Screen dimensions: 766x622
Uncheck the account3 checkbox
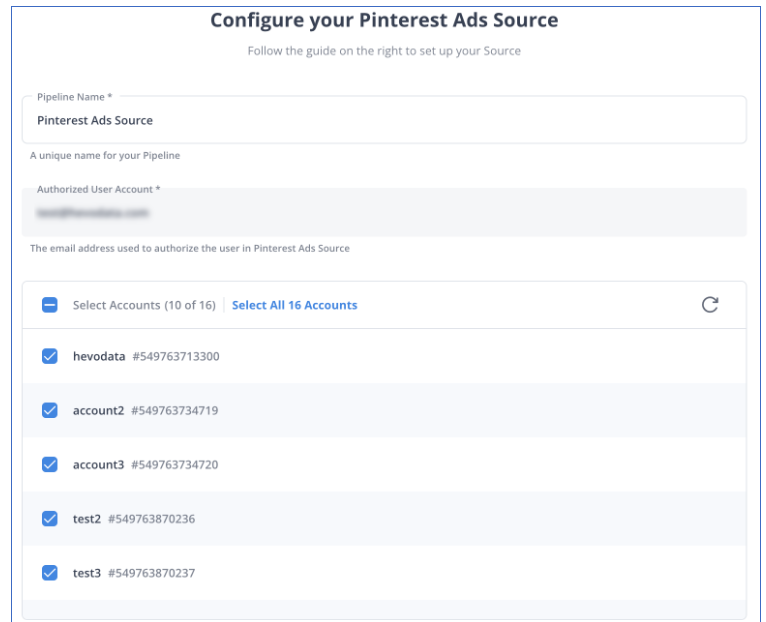click(49, 465)
